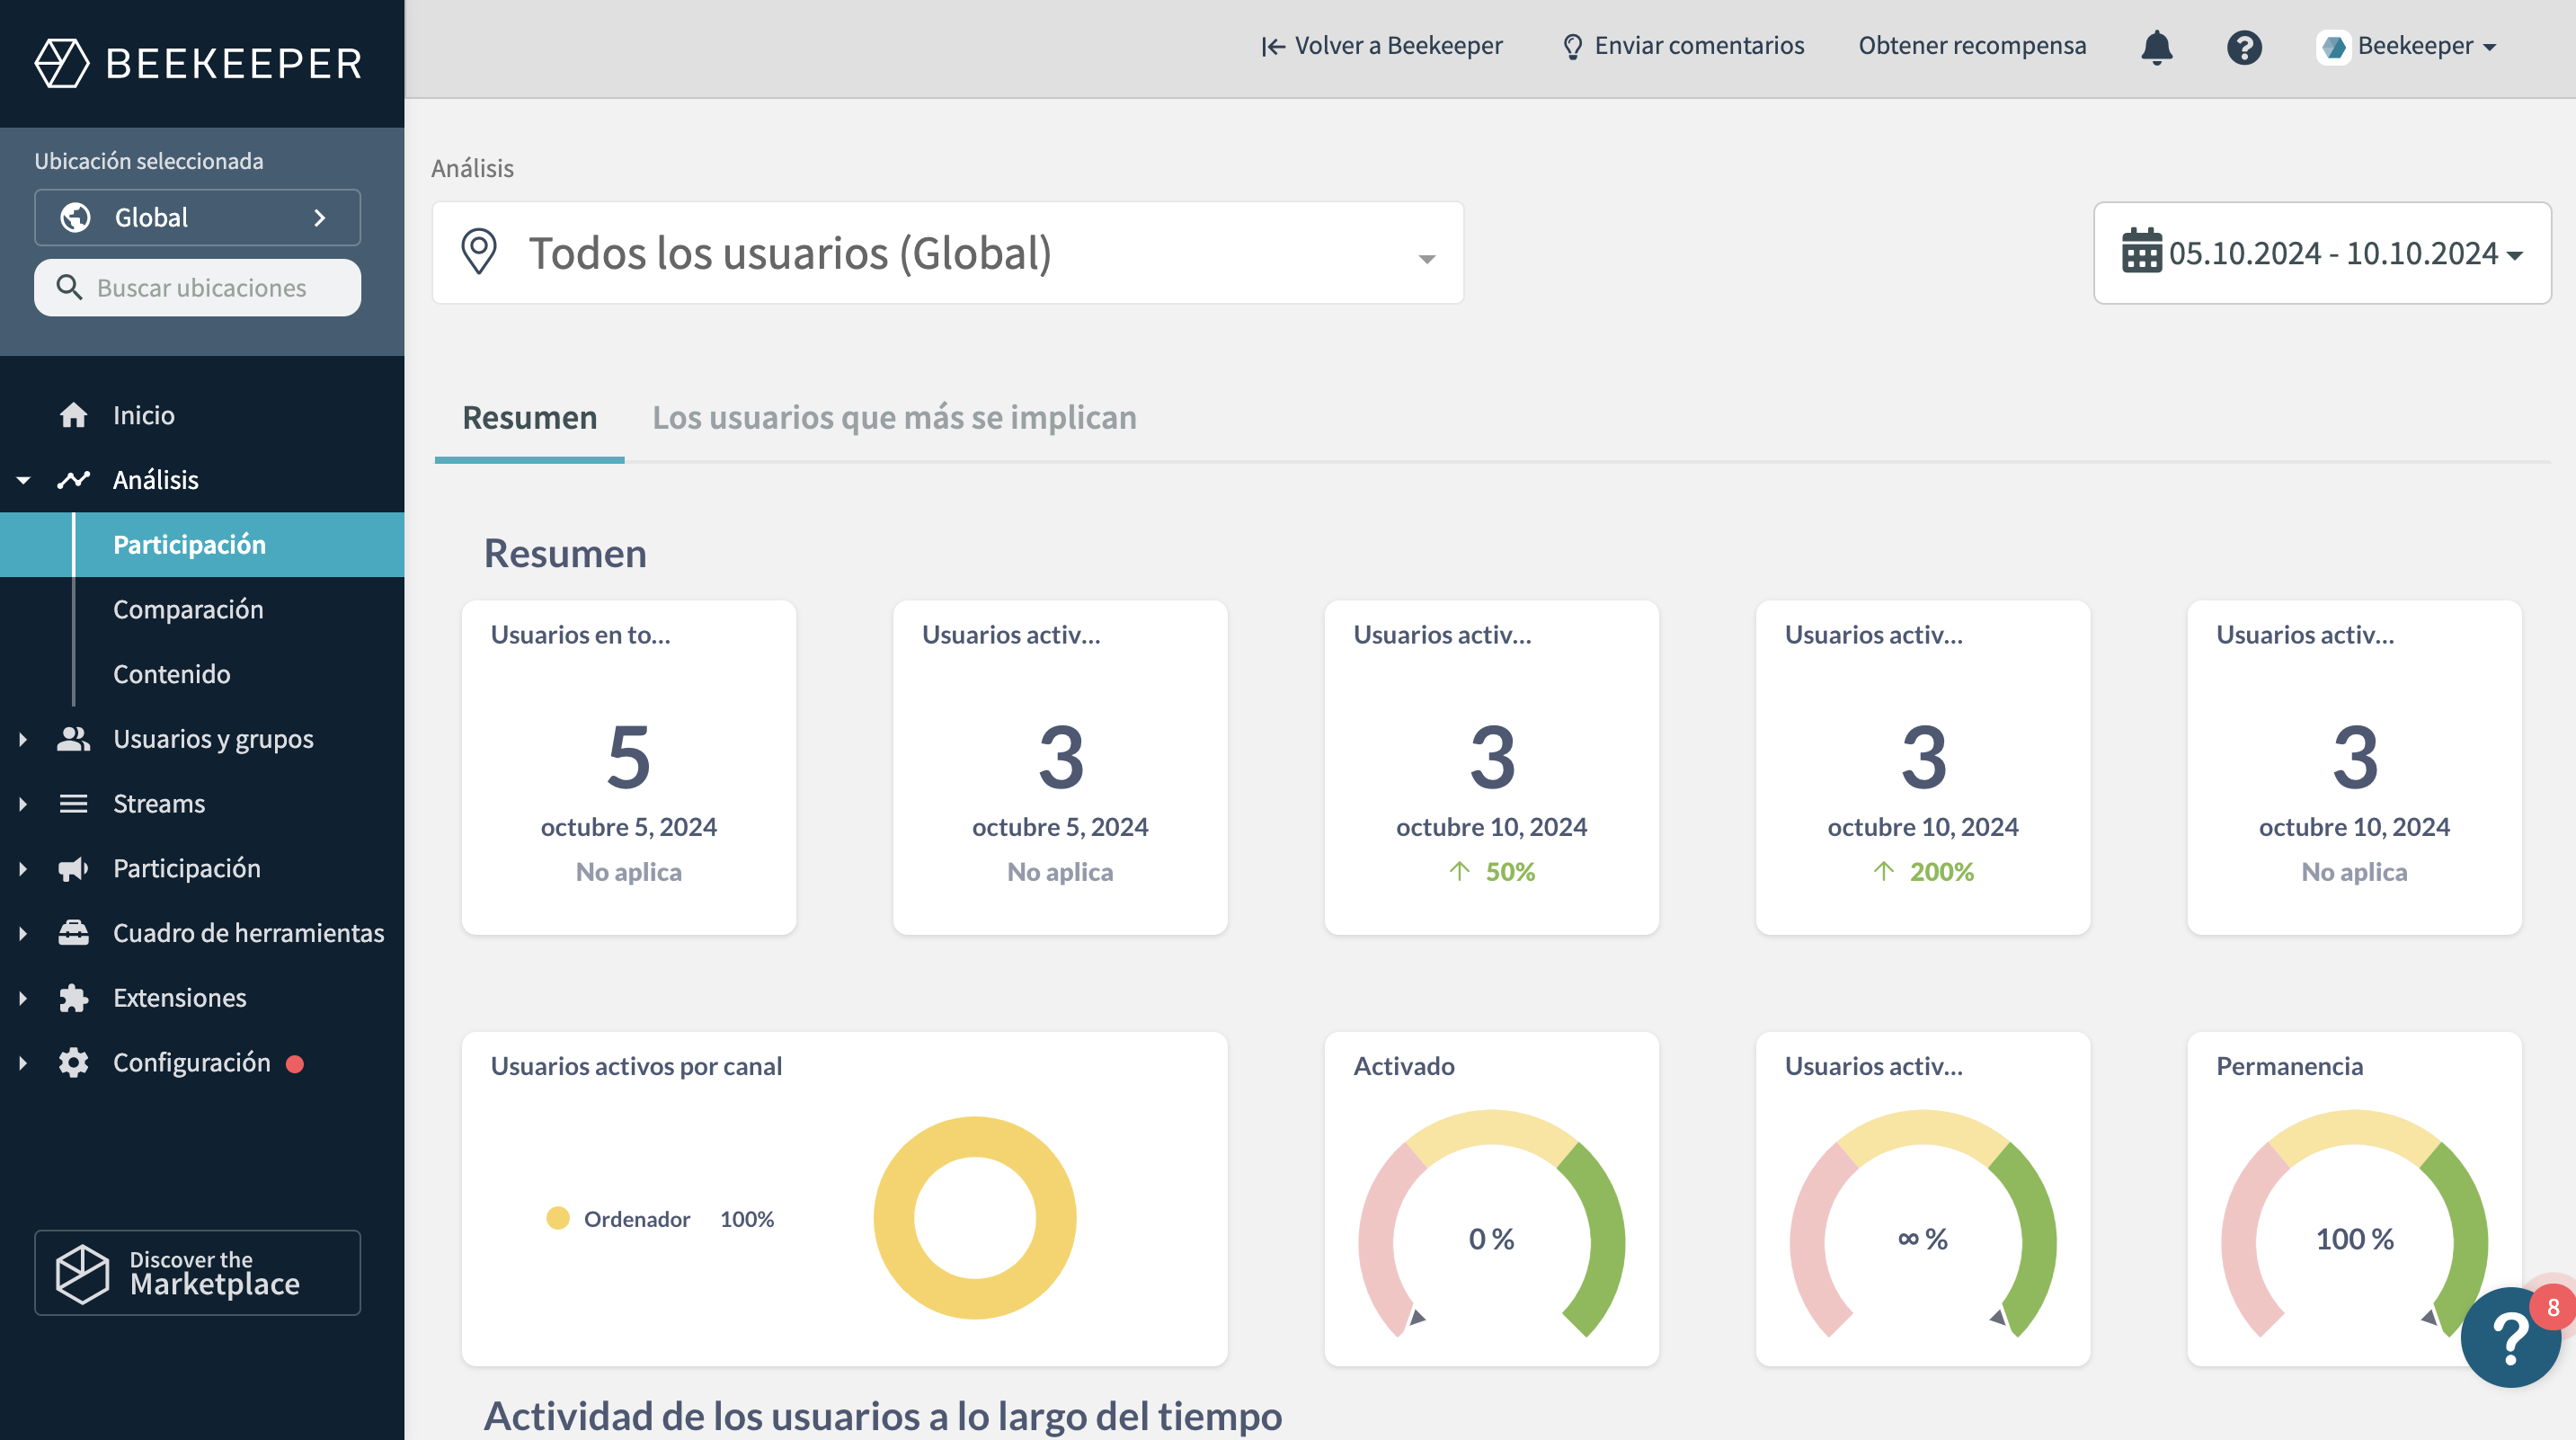The image size is (2576, 1440).
Task: Click the yellow Ordenador legend dot
Action: (x=558, y=1218)
